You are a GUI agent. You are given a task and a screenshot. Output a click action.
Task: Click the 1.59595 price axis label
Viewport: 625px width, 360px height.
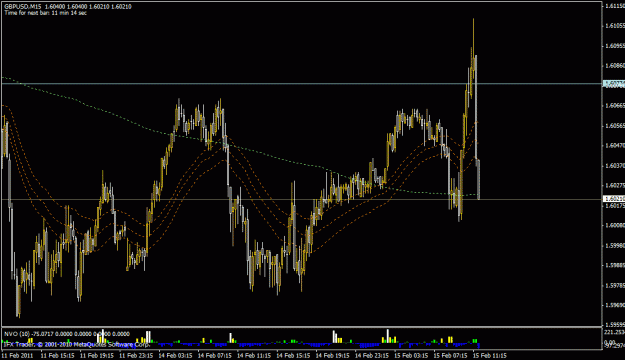pos(615,325)
